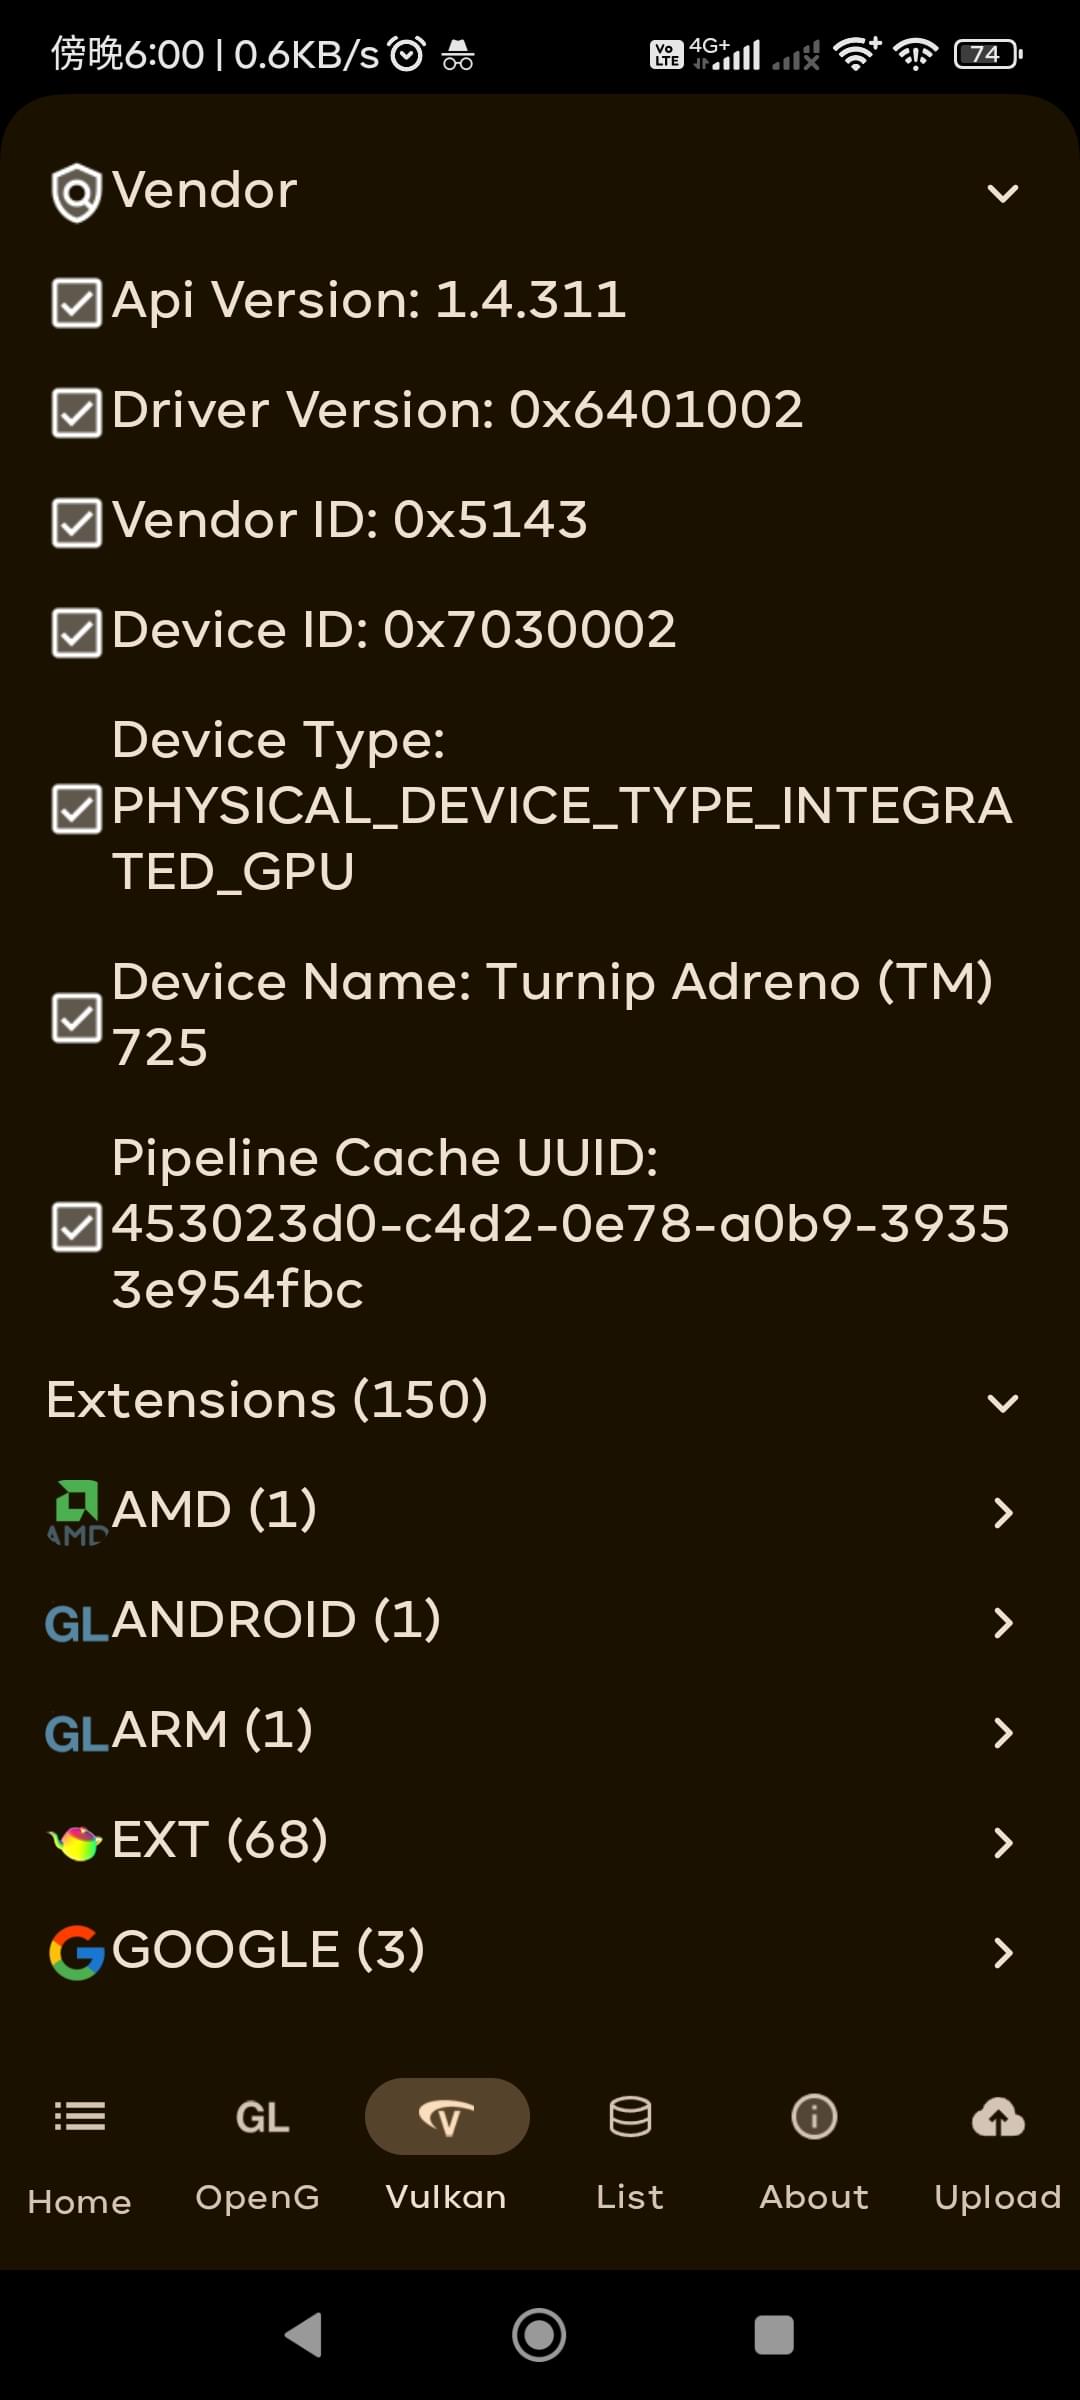The width and height of the screenshot is (1080, 2400).
Task: Tap the EXT teapot icon
Action: (76, 1842)
